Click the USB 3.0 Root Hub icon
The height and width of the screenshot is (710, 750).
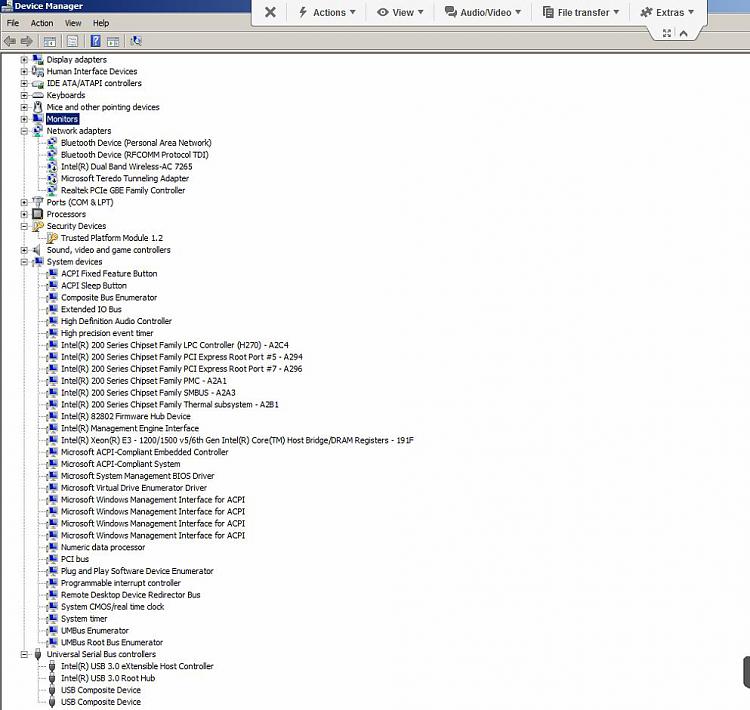point(52,678)
